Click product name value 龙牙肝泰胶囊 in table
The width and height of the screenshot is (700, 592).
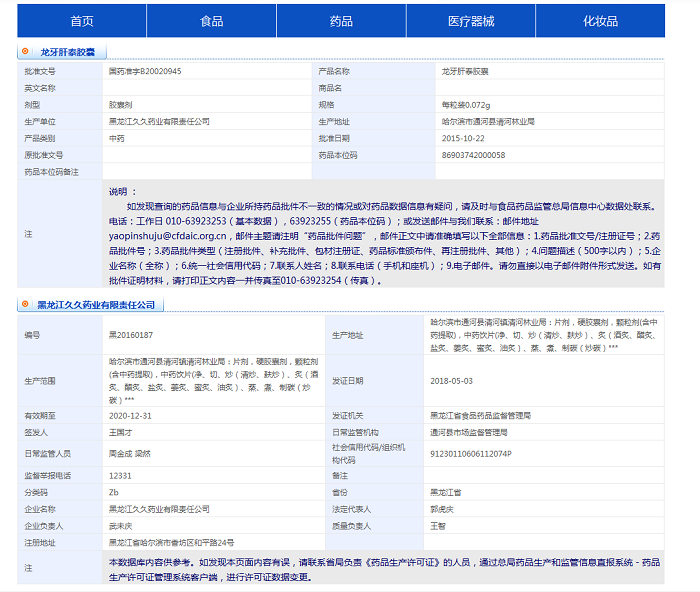[x=465, y=71]
